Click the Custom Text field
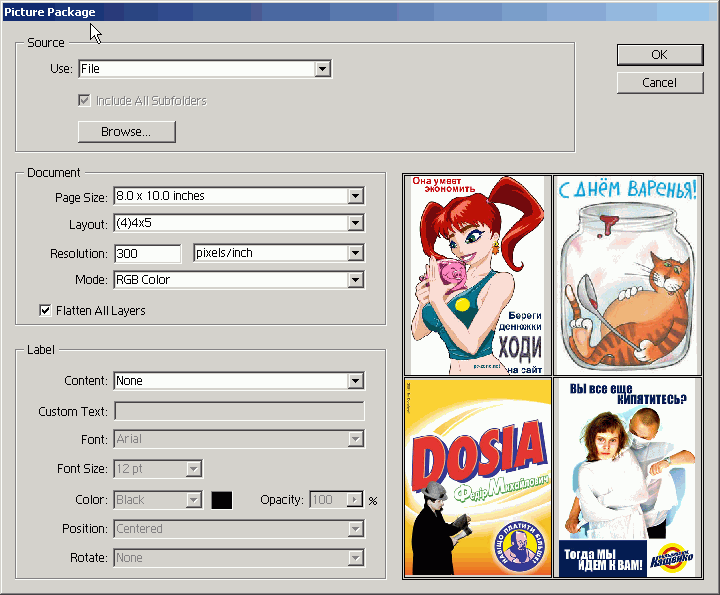The width and height of the screenshot is (720, 595). (x=239, y=411)
